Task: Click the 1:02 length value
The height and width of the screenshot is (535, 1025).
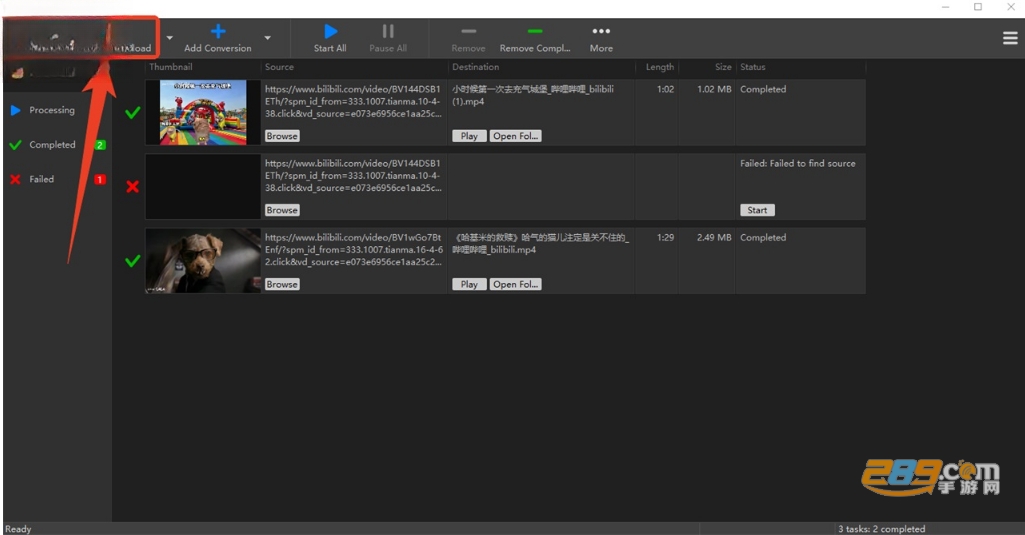Action: tap(665, 89)
